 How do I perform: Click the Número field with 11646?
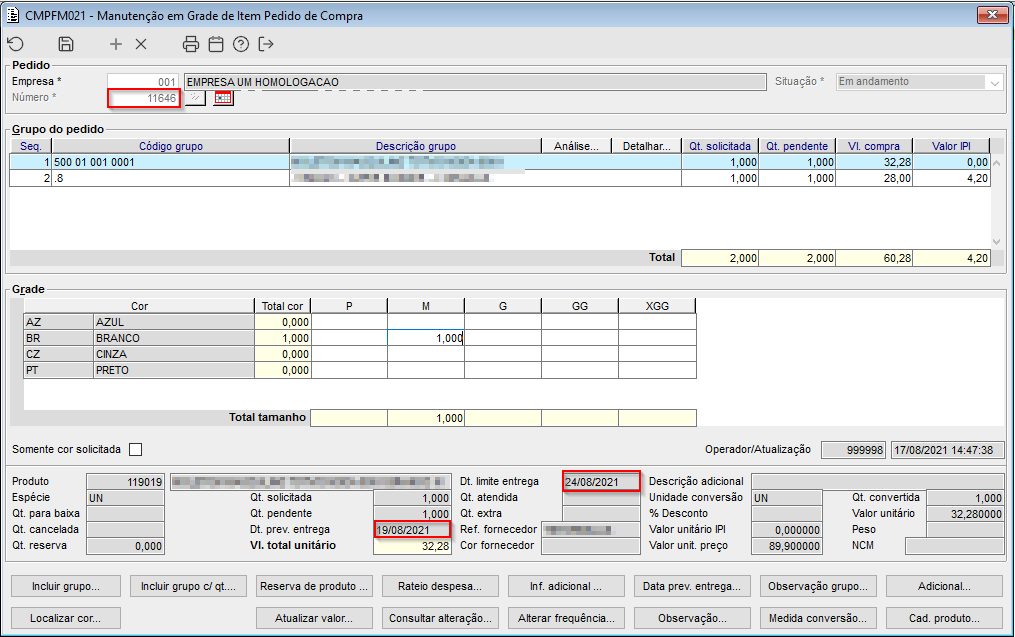(143, 98)
